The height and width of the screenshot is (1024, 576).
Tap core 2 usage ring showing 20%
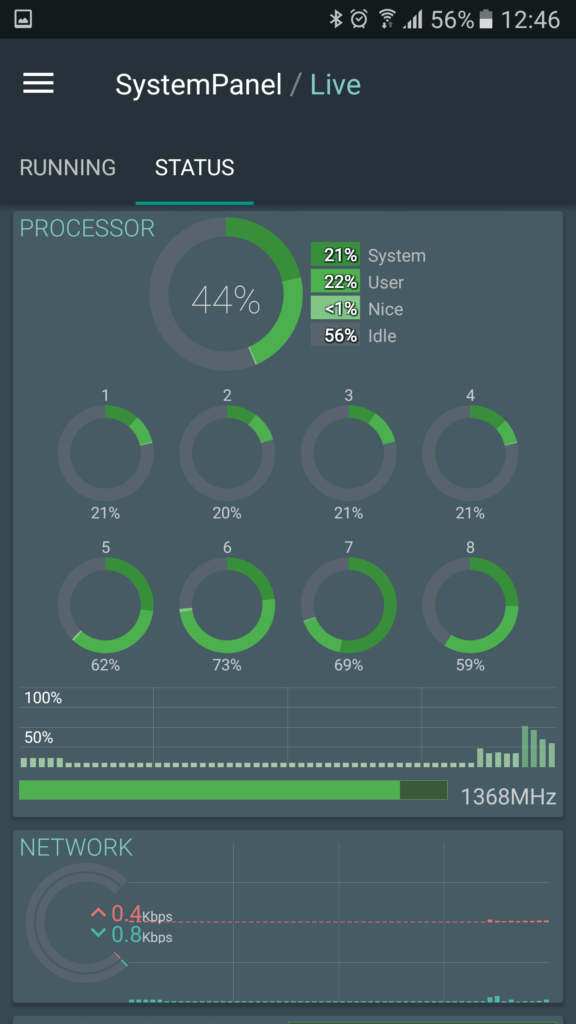(227, 453)
